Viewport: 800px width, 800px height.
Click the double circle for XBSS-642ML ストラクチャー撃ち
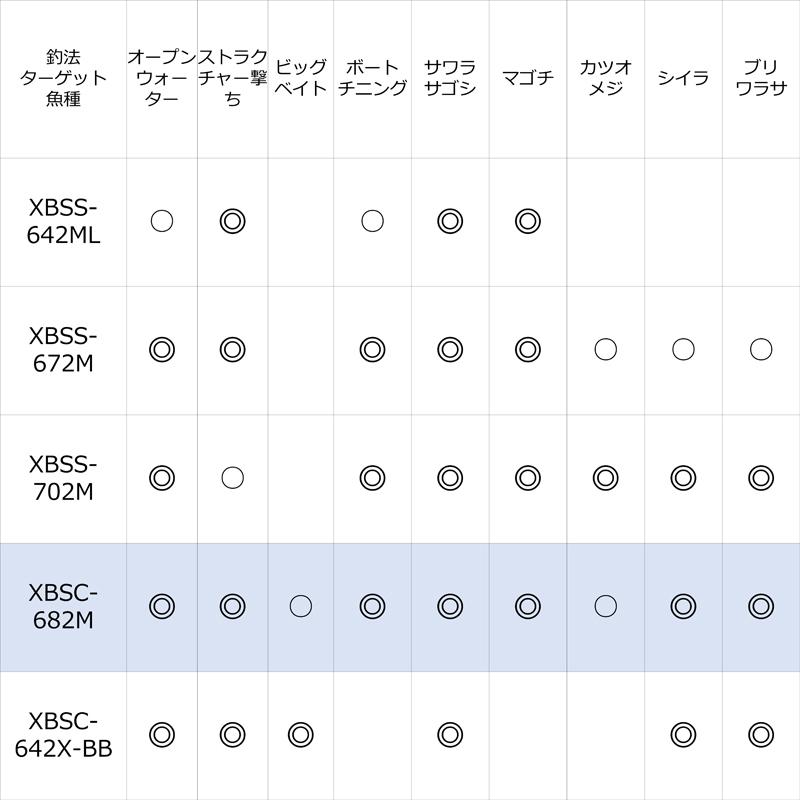pos(232,221)
